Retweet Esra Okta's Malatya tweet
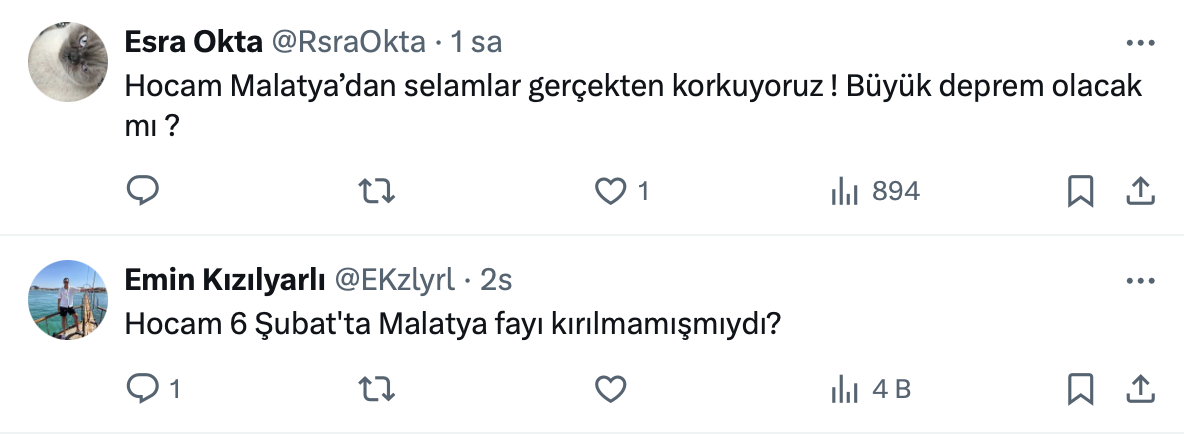The height and width of the screenshot is (434, 1184). click(x=376, y=191)
